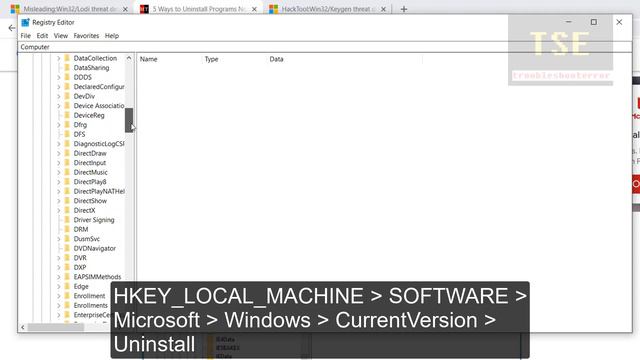This screenshot has width=640, height=360.
Task: Open the Favorites menu
Action: coord(86,36)
